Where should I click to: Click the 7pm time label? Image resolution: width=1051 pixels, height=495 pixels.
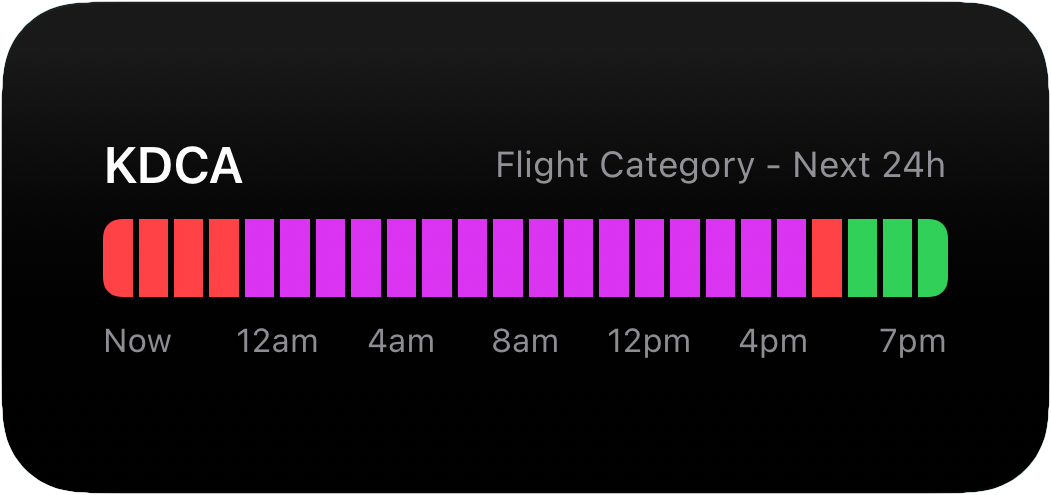(x=913, y=341)
